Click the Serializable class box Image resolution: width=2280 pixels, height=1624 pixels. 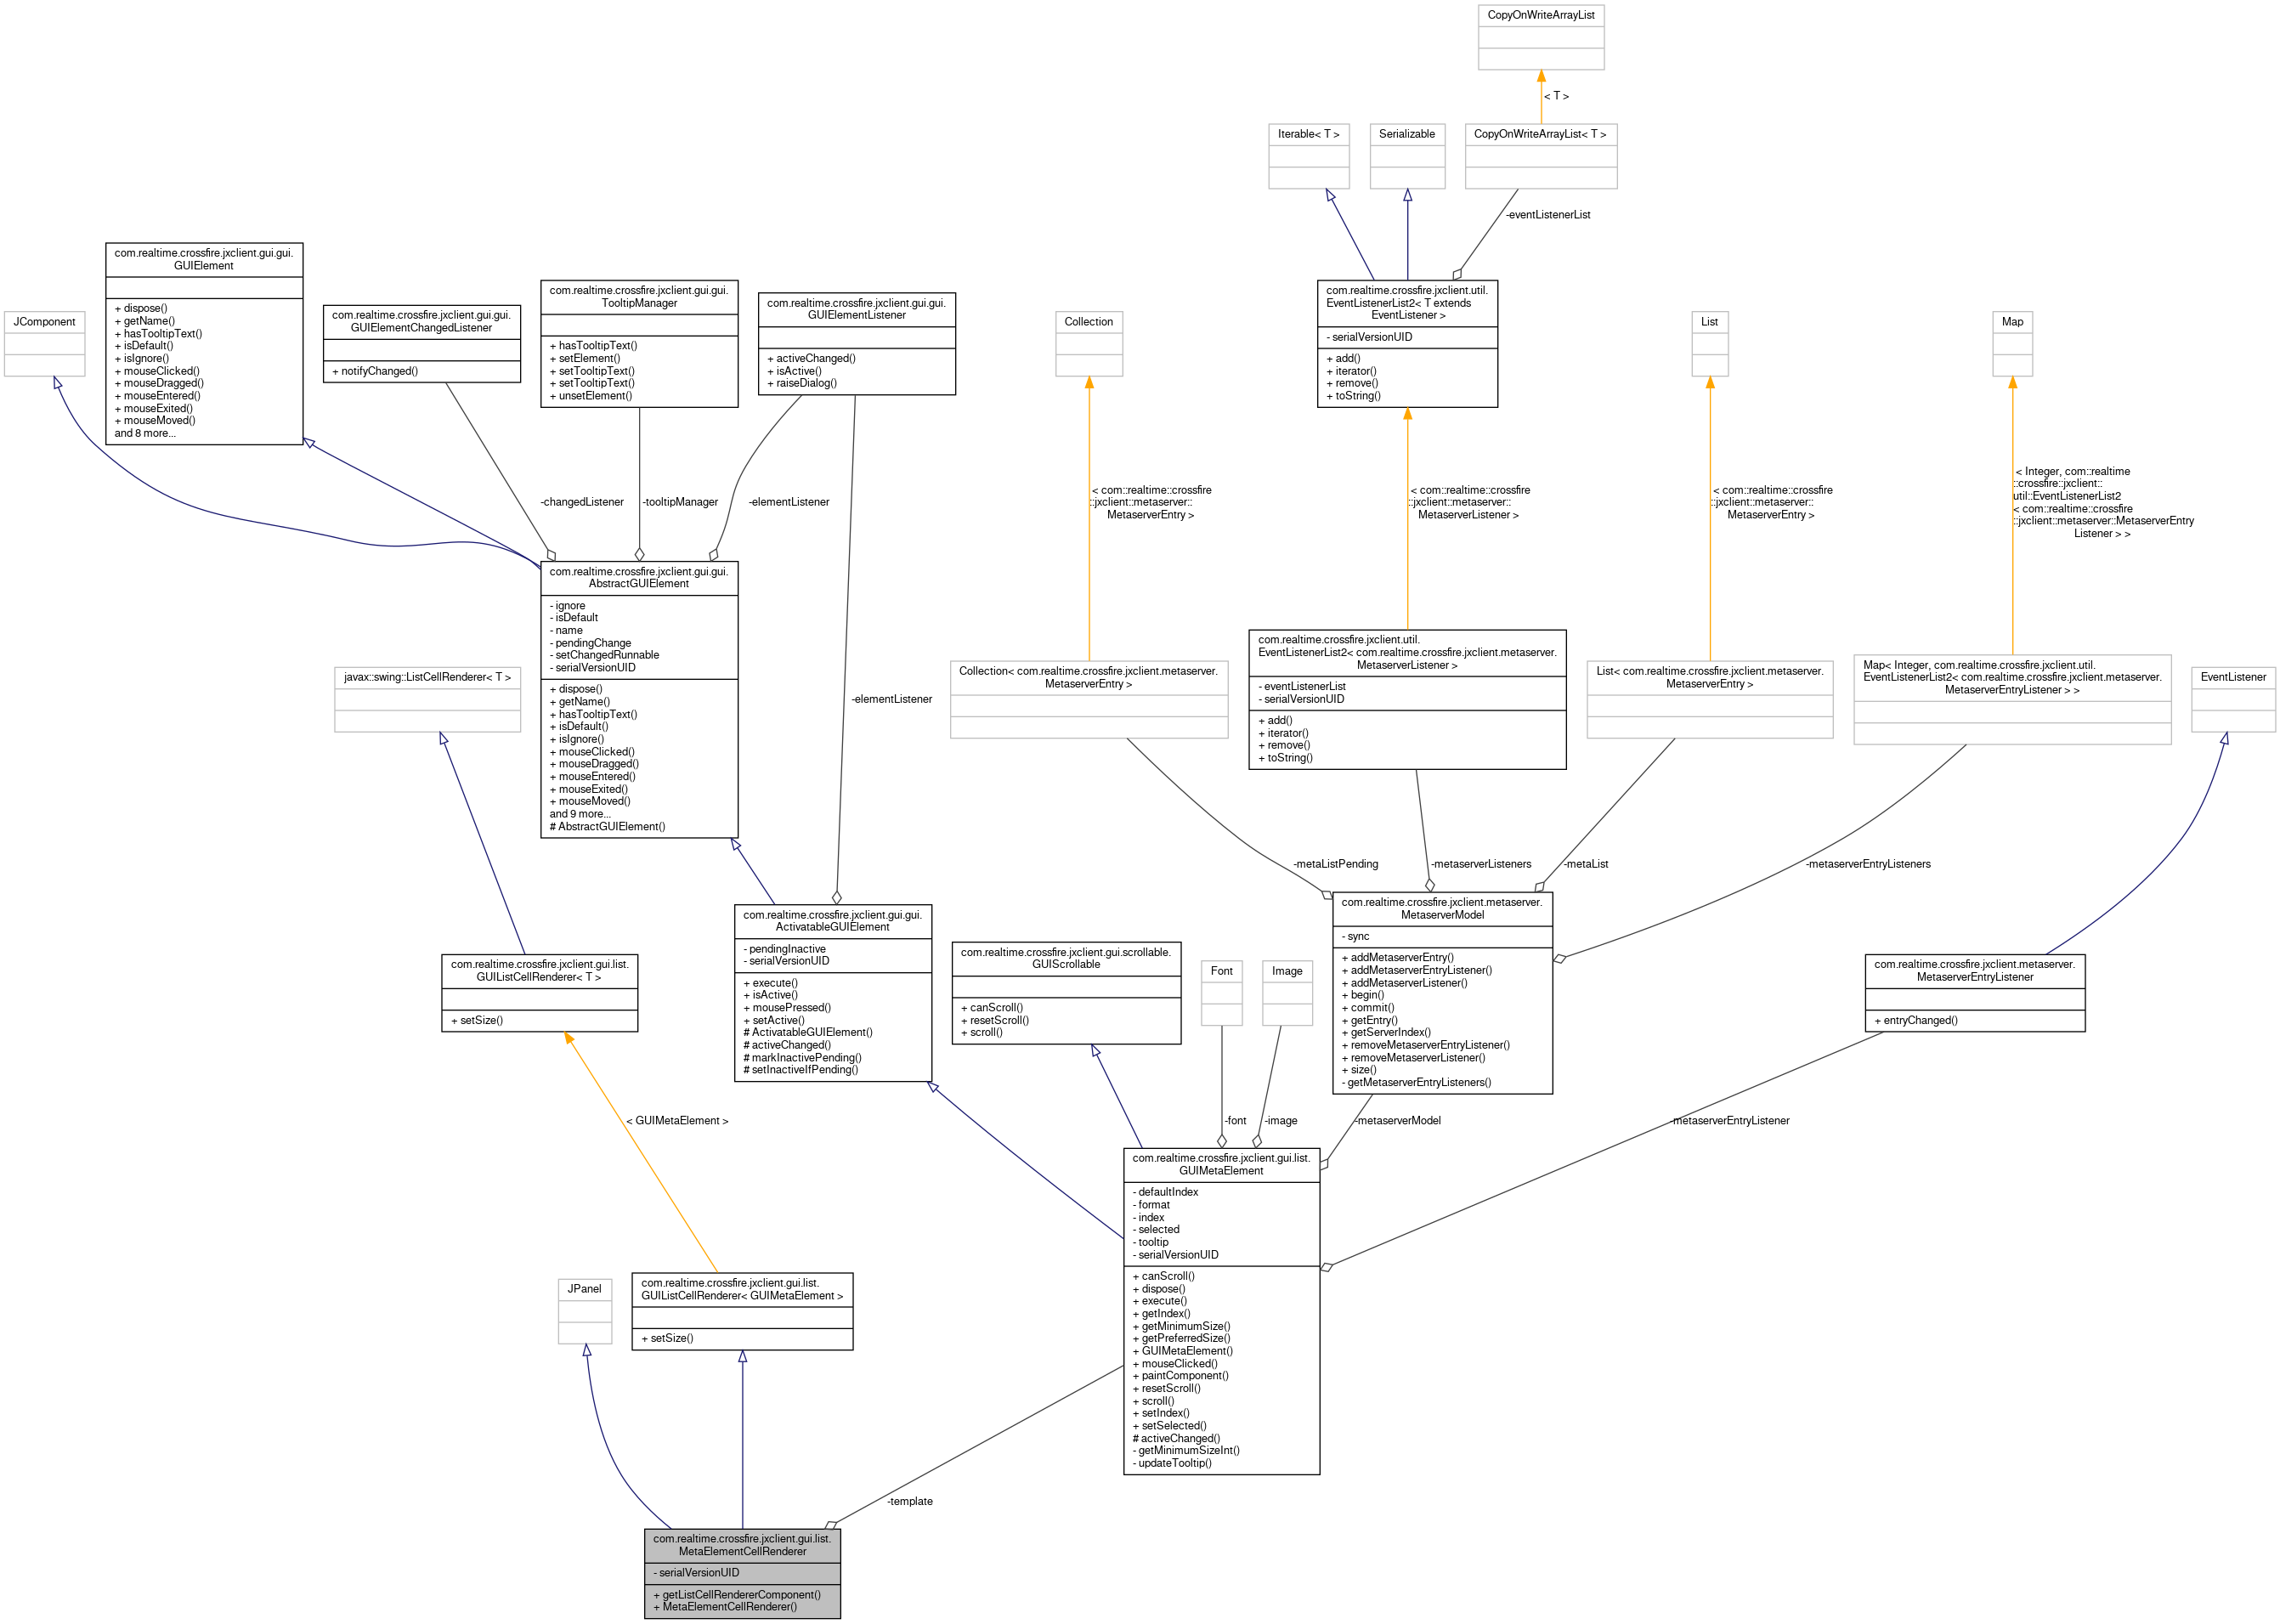pos(1407,155)
